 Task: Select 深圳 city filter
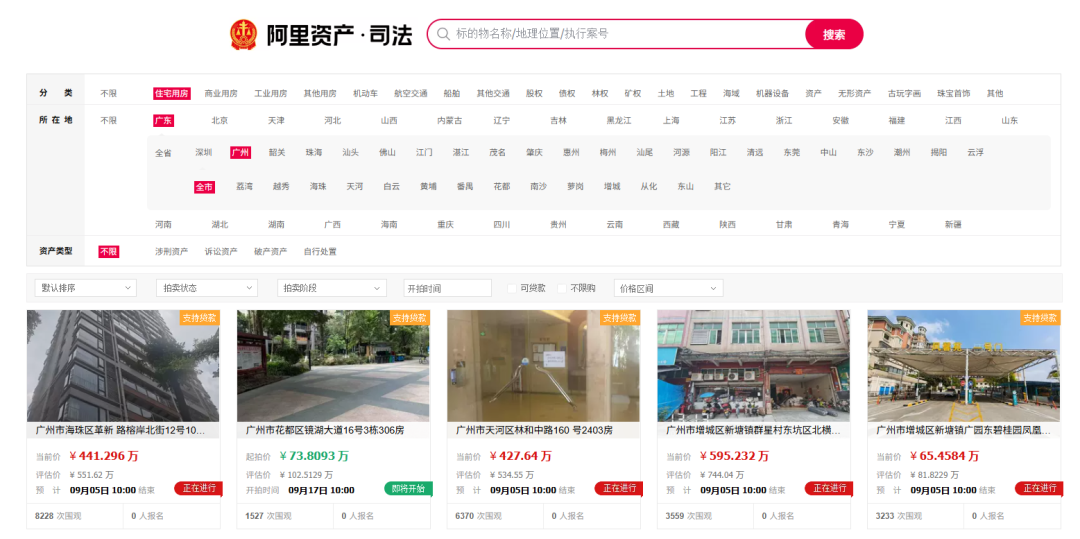pyautogui.click(x=204, y=153)
